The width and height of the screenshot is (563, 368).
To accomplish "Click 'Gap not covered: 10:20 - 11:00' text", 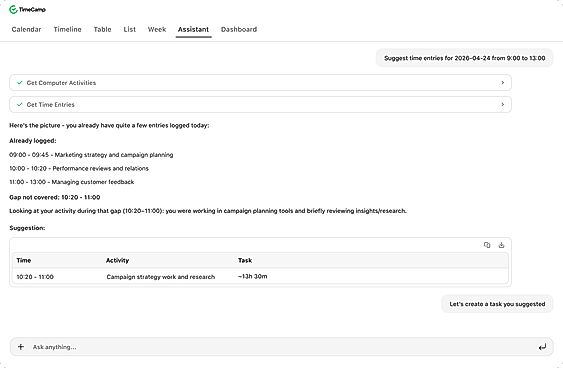I will pos(55,197).
